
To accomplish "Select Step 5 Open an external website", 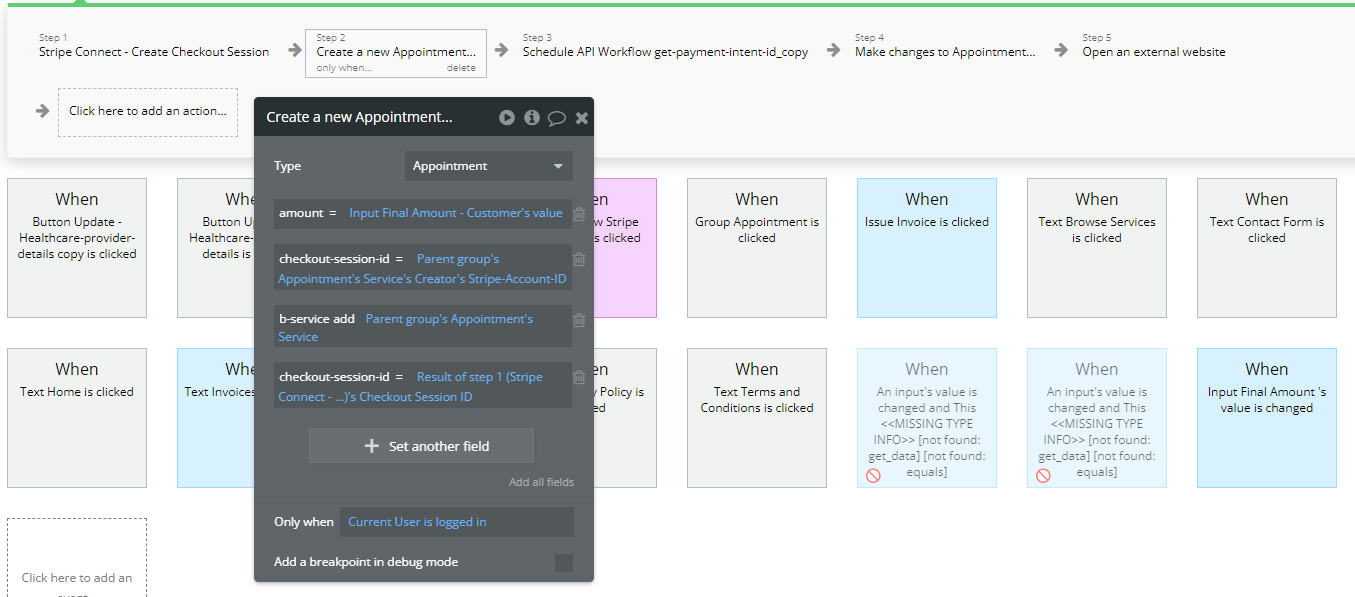I will pyautogui.click(x=1153, y=52).
